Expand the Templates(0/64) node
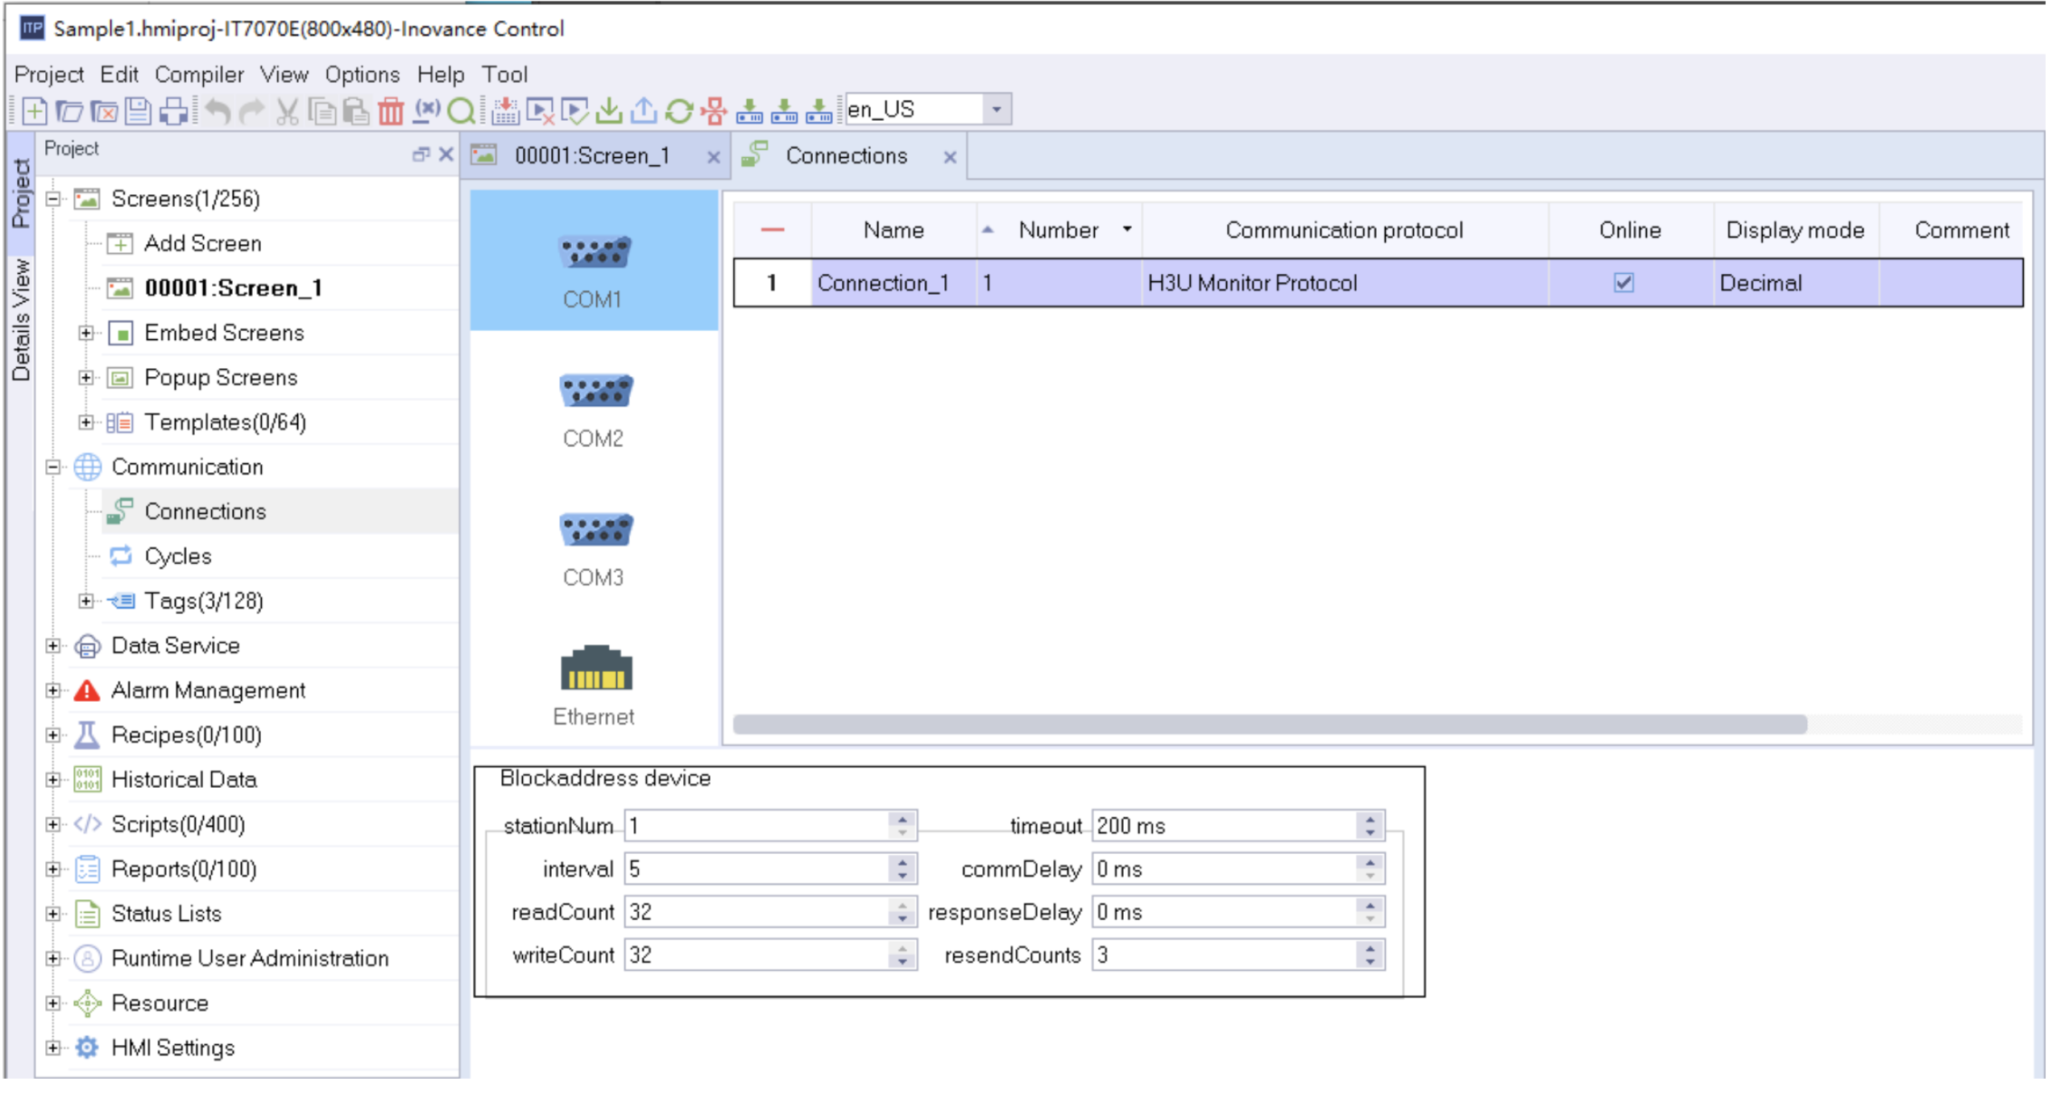 [86, 422]
